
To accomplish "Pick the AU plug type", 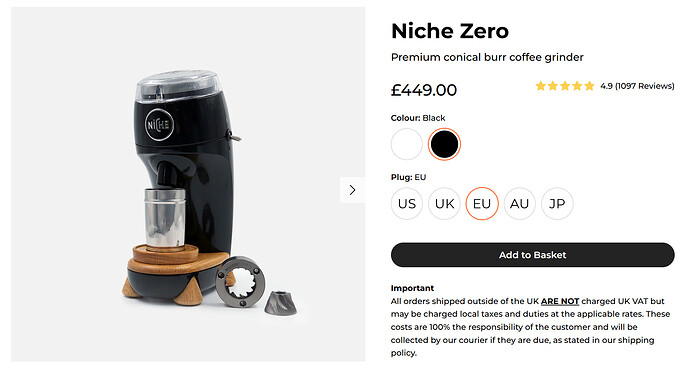I will tap(519, 204).
